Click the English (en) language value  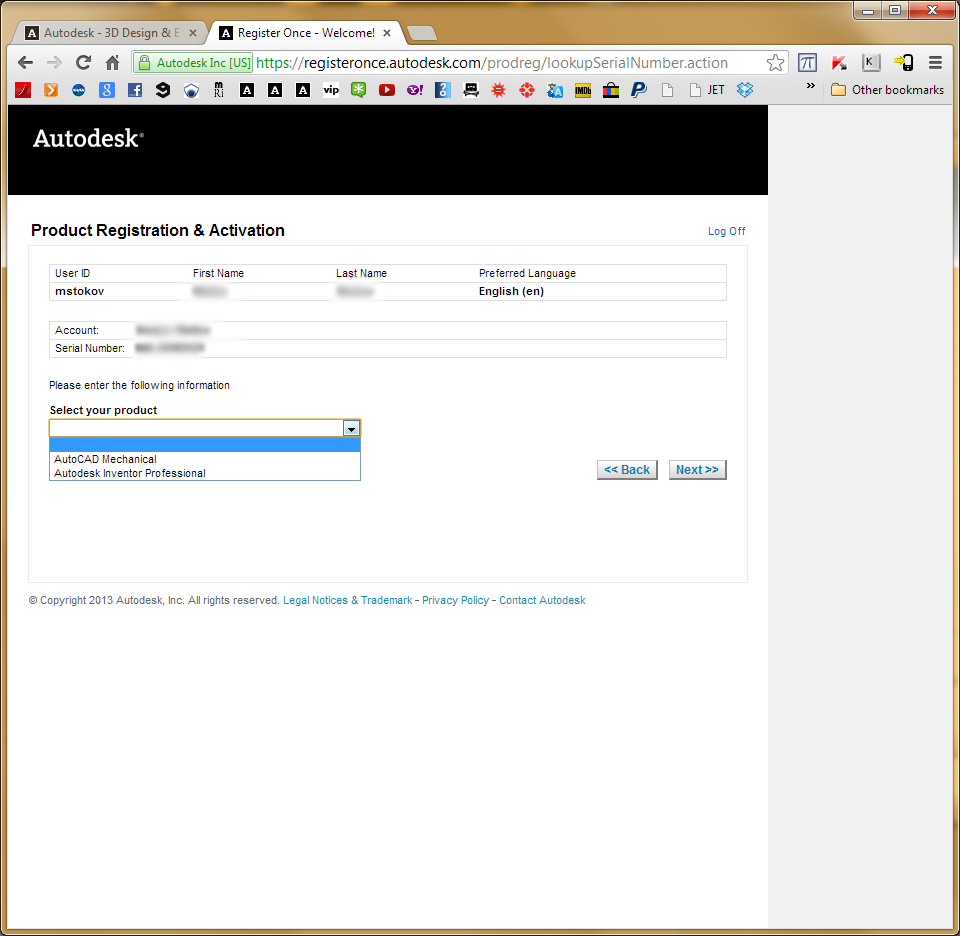(x=511, y=291)
